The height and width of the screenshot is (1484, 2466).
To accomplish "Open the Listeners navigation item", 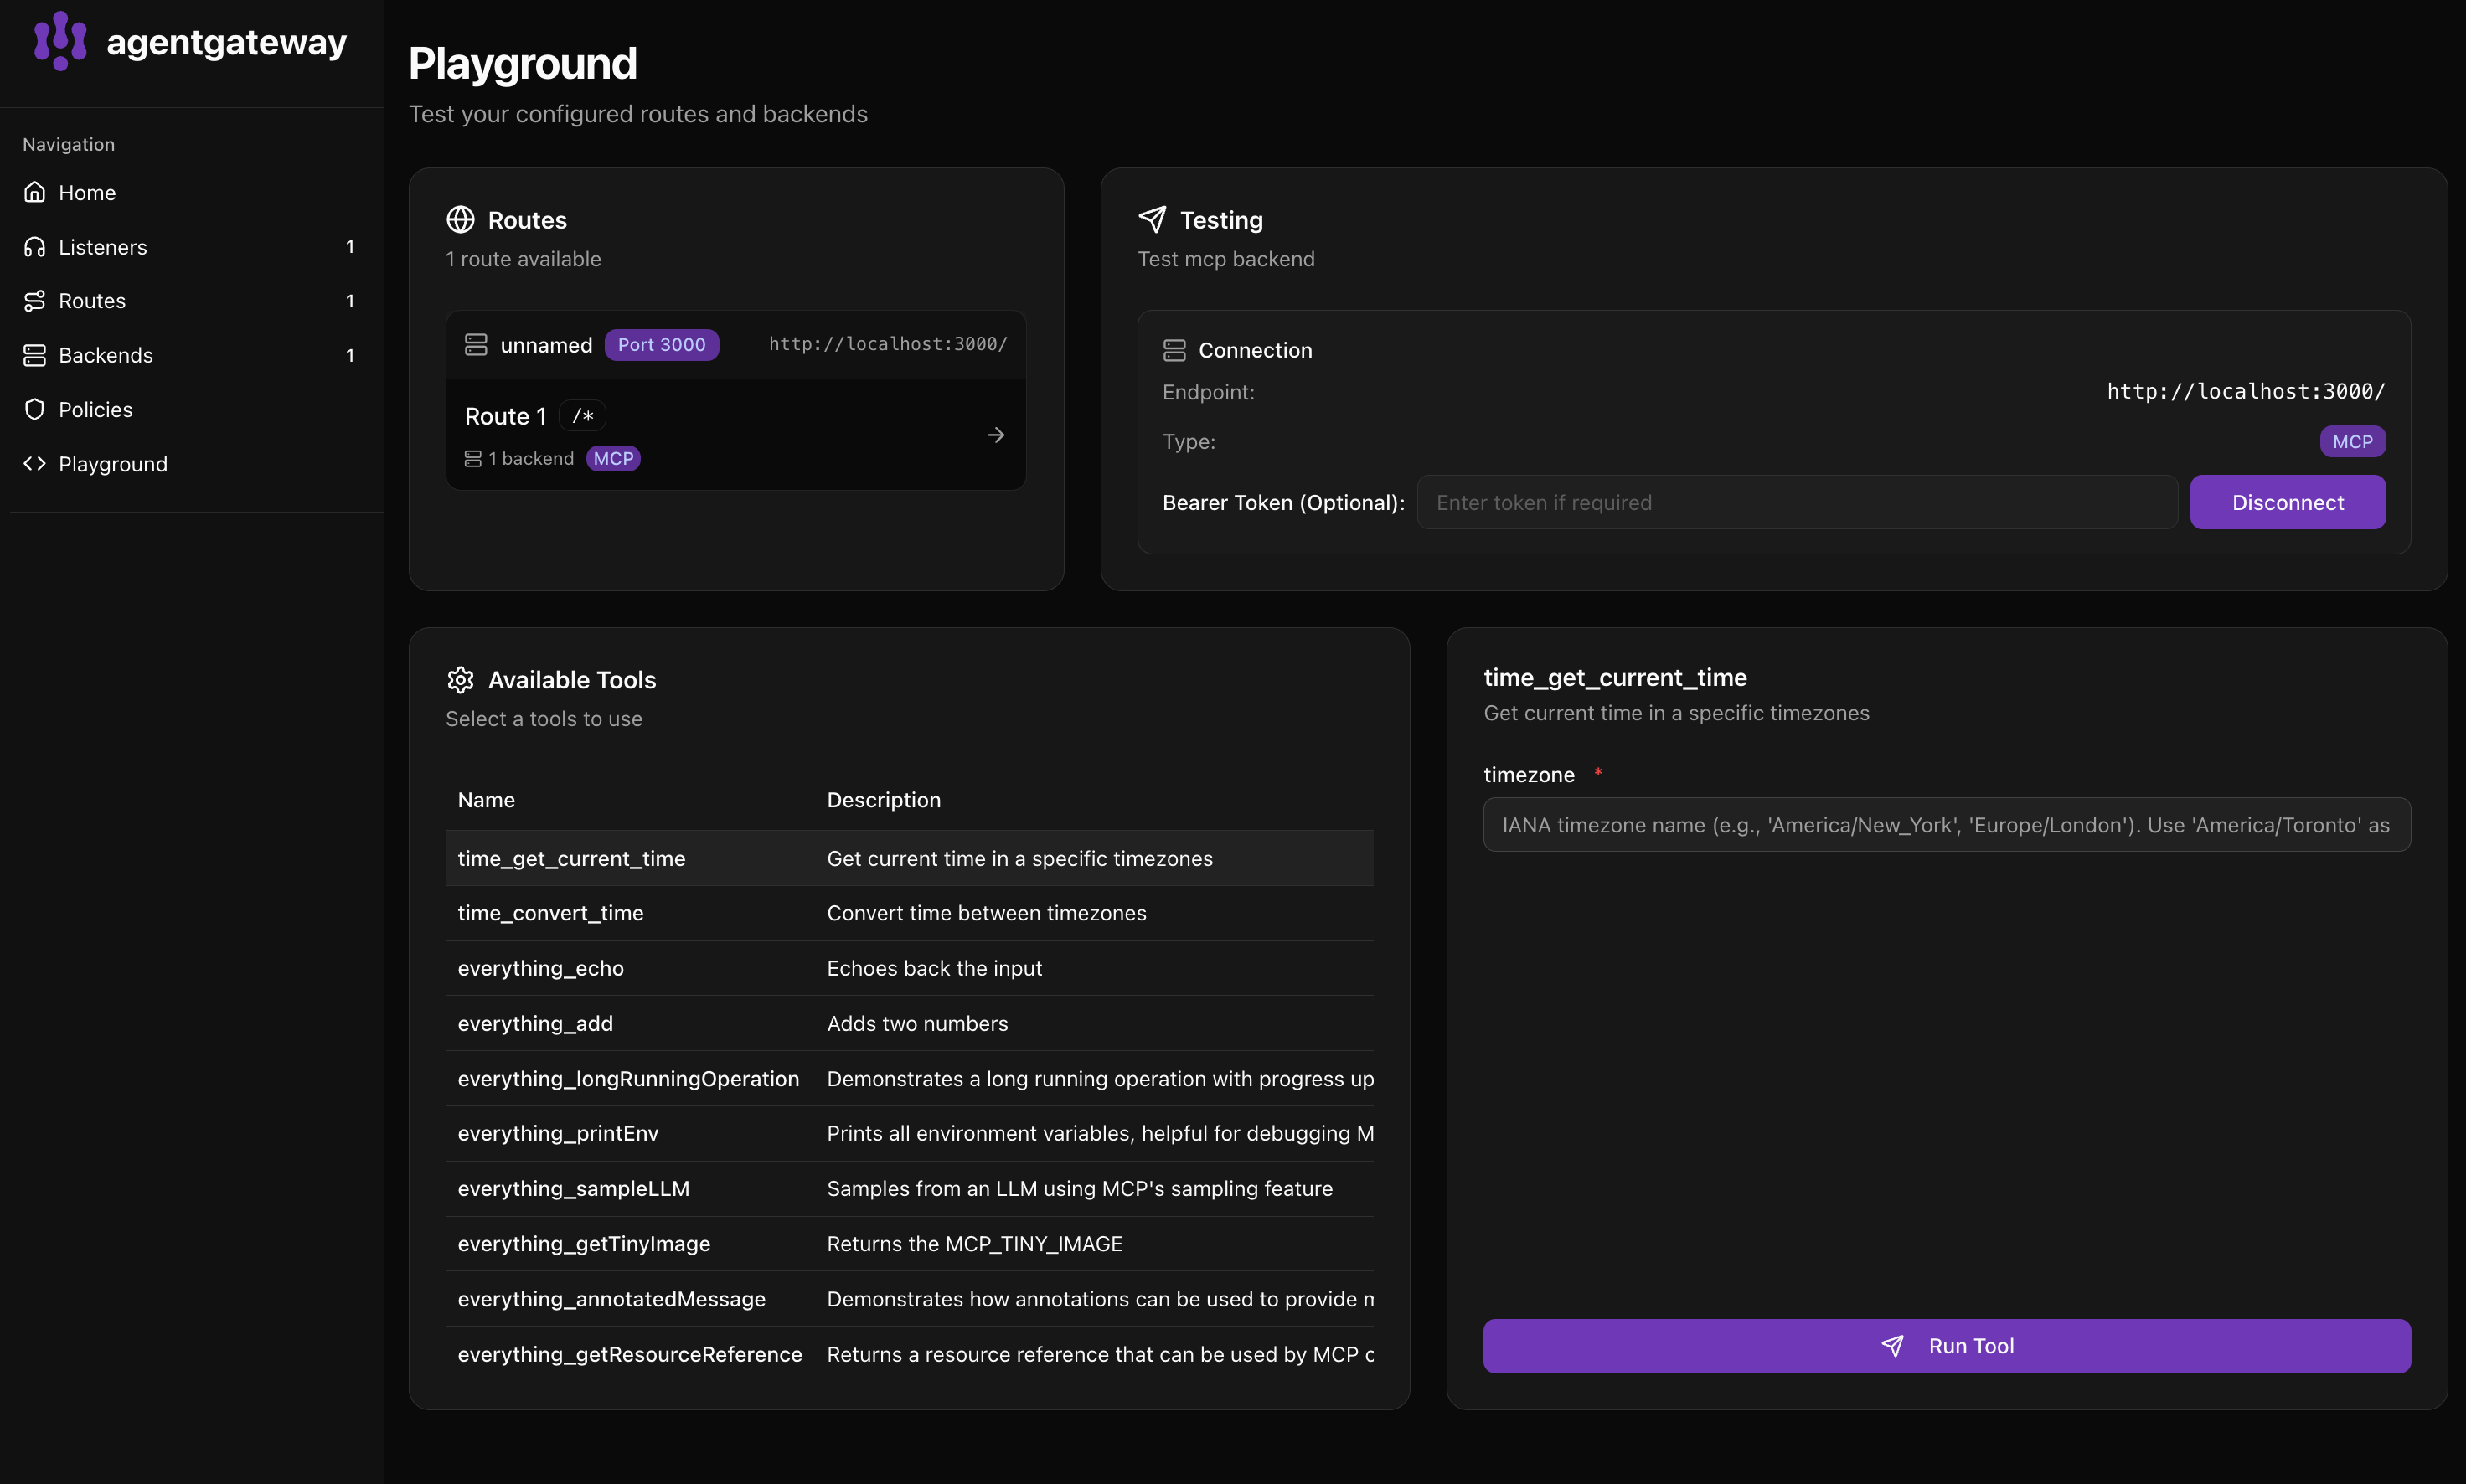I will click(103, 247).
